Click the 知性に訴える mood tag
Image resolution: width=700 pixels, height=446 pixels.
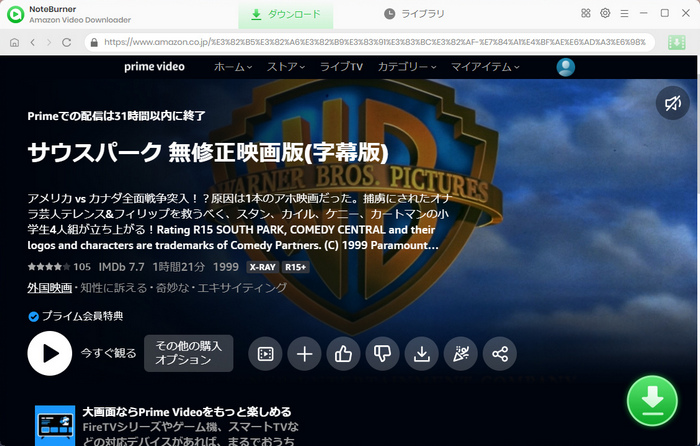[114, 288]
